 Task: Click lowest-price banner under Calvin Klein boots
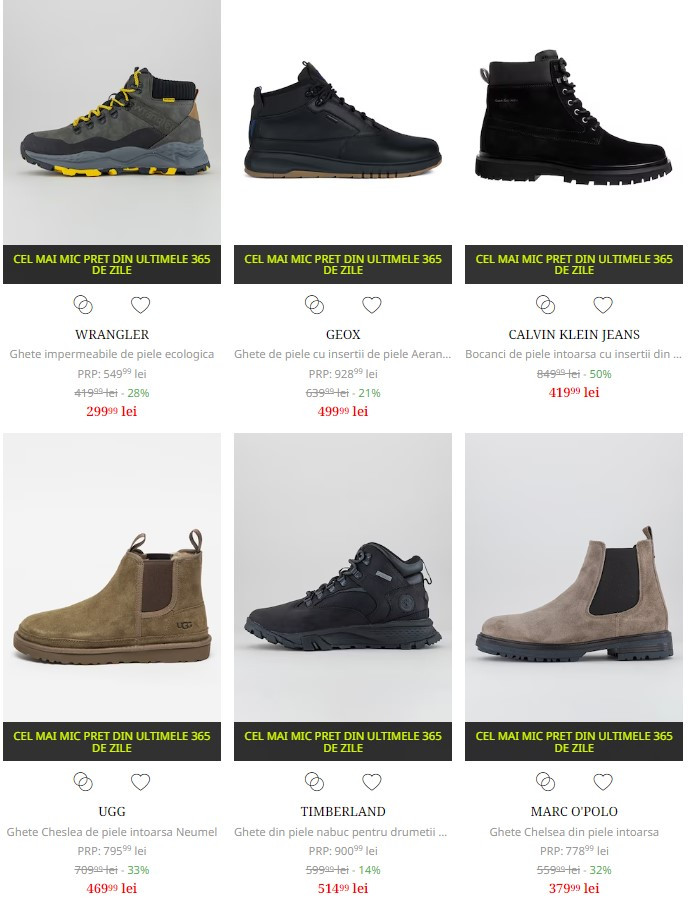(574, 265)
